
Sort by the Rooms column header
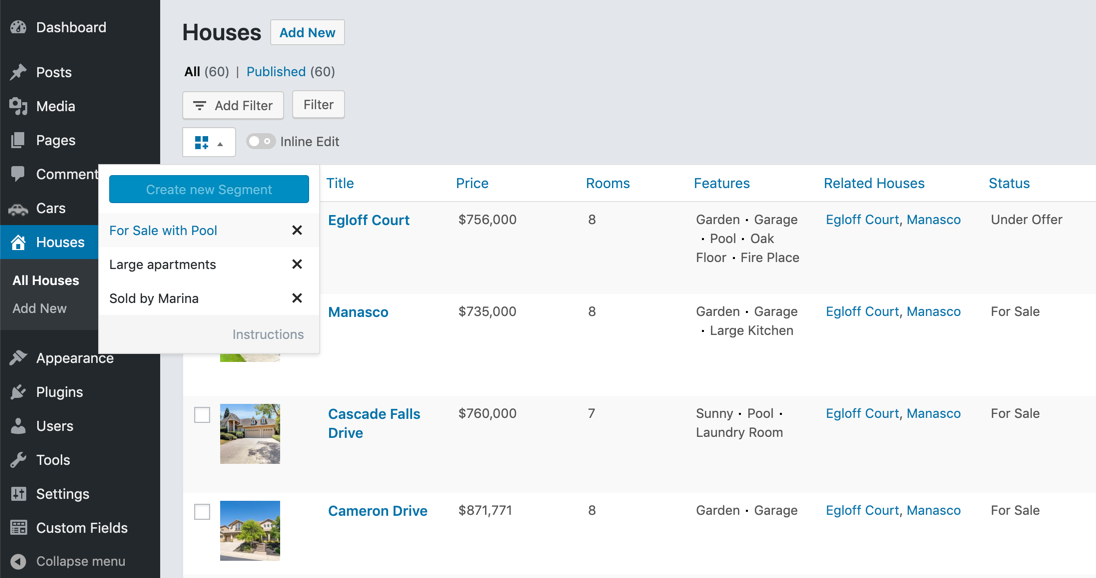point(607,183)
